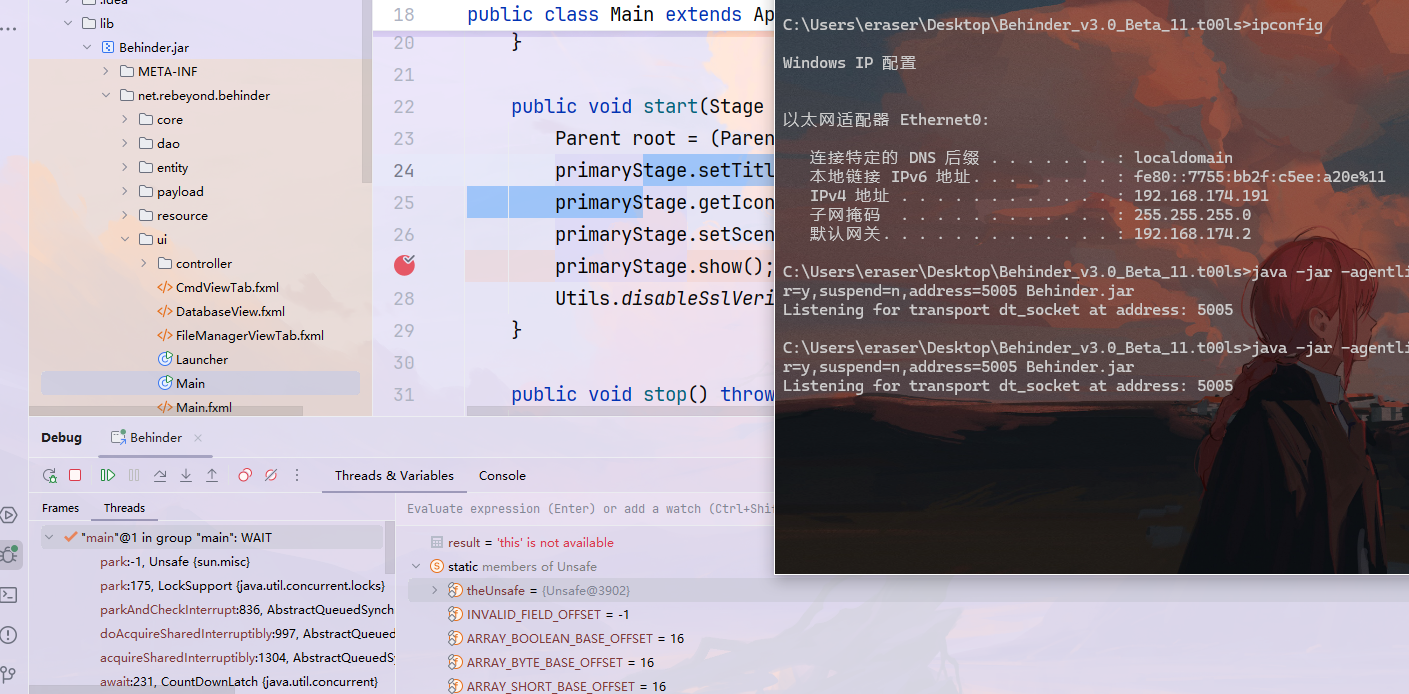Image resolution: width=1409 pixels, height=694 pixels.
Task: Collapse the "main"@1 thread node
Action: [x=49, y=538]
